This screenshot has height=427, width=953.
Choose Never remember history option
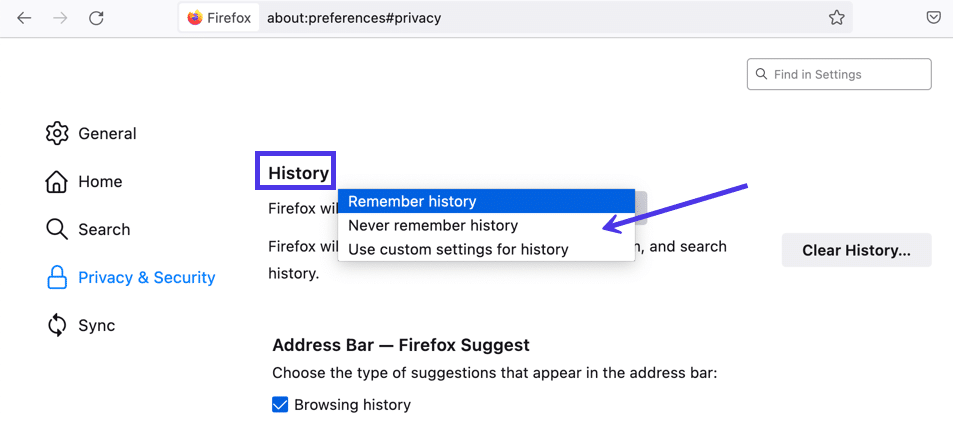pos(433,225)
